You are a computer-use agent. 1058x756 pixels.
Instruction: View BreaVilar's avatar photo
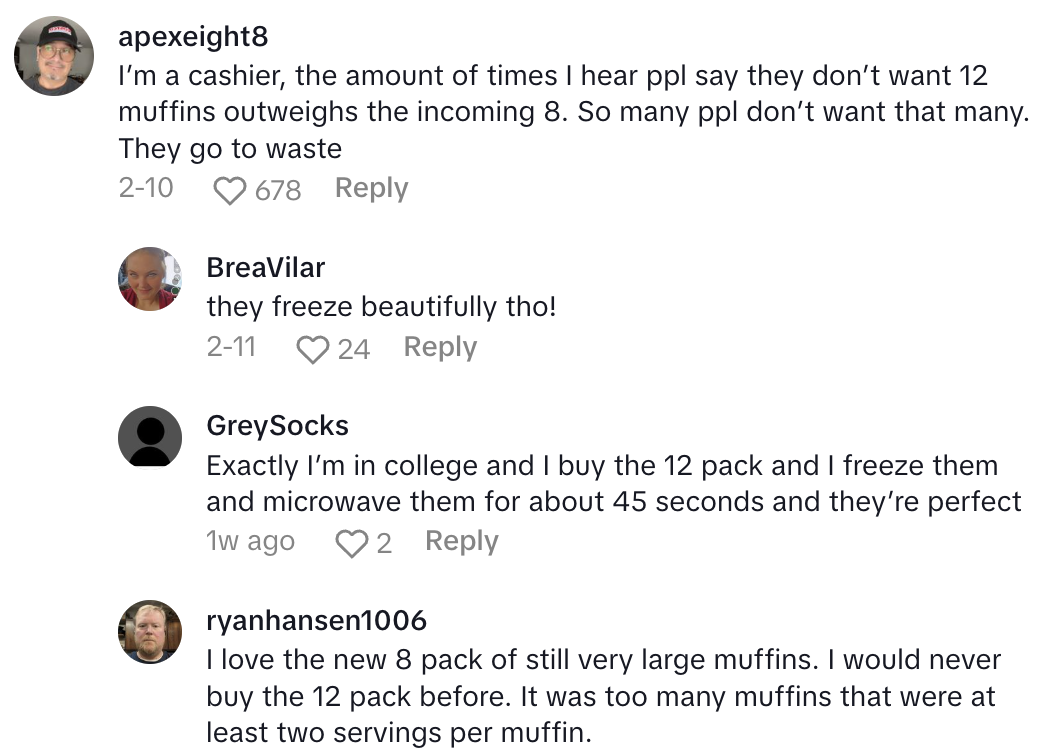[150, 278]
